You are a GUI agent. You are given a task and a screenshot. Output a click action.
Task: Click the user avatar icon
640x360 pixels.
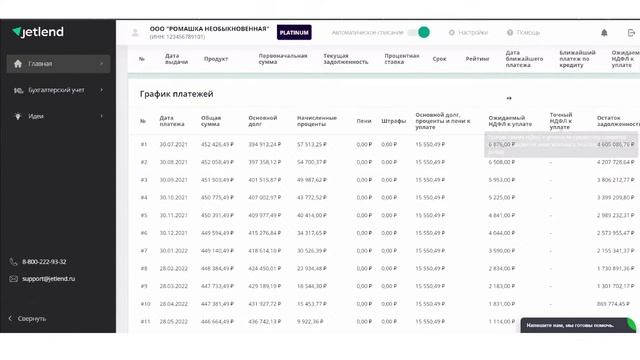point(135,33)
